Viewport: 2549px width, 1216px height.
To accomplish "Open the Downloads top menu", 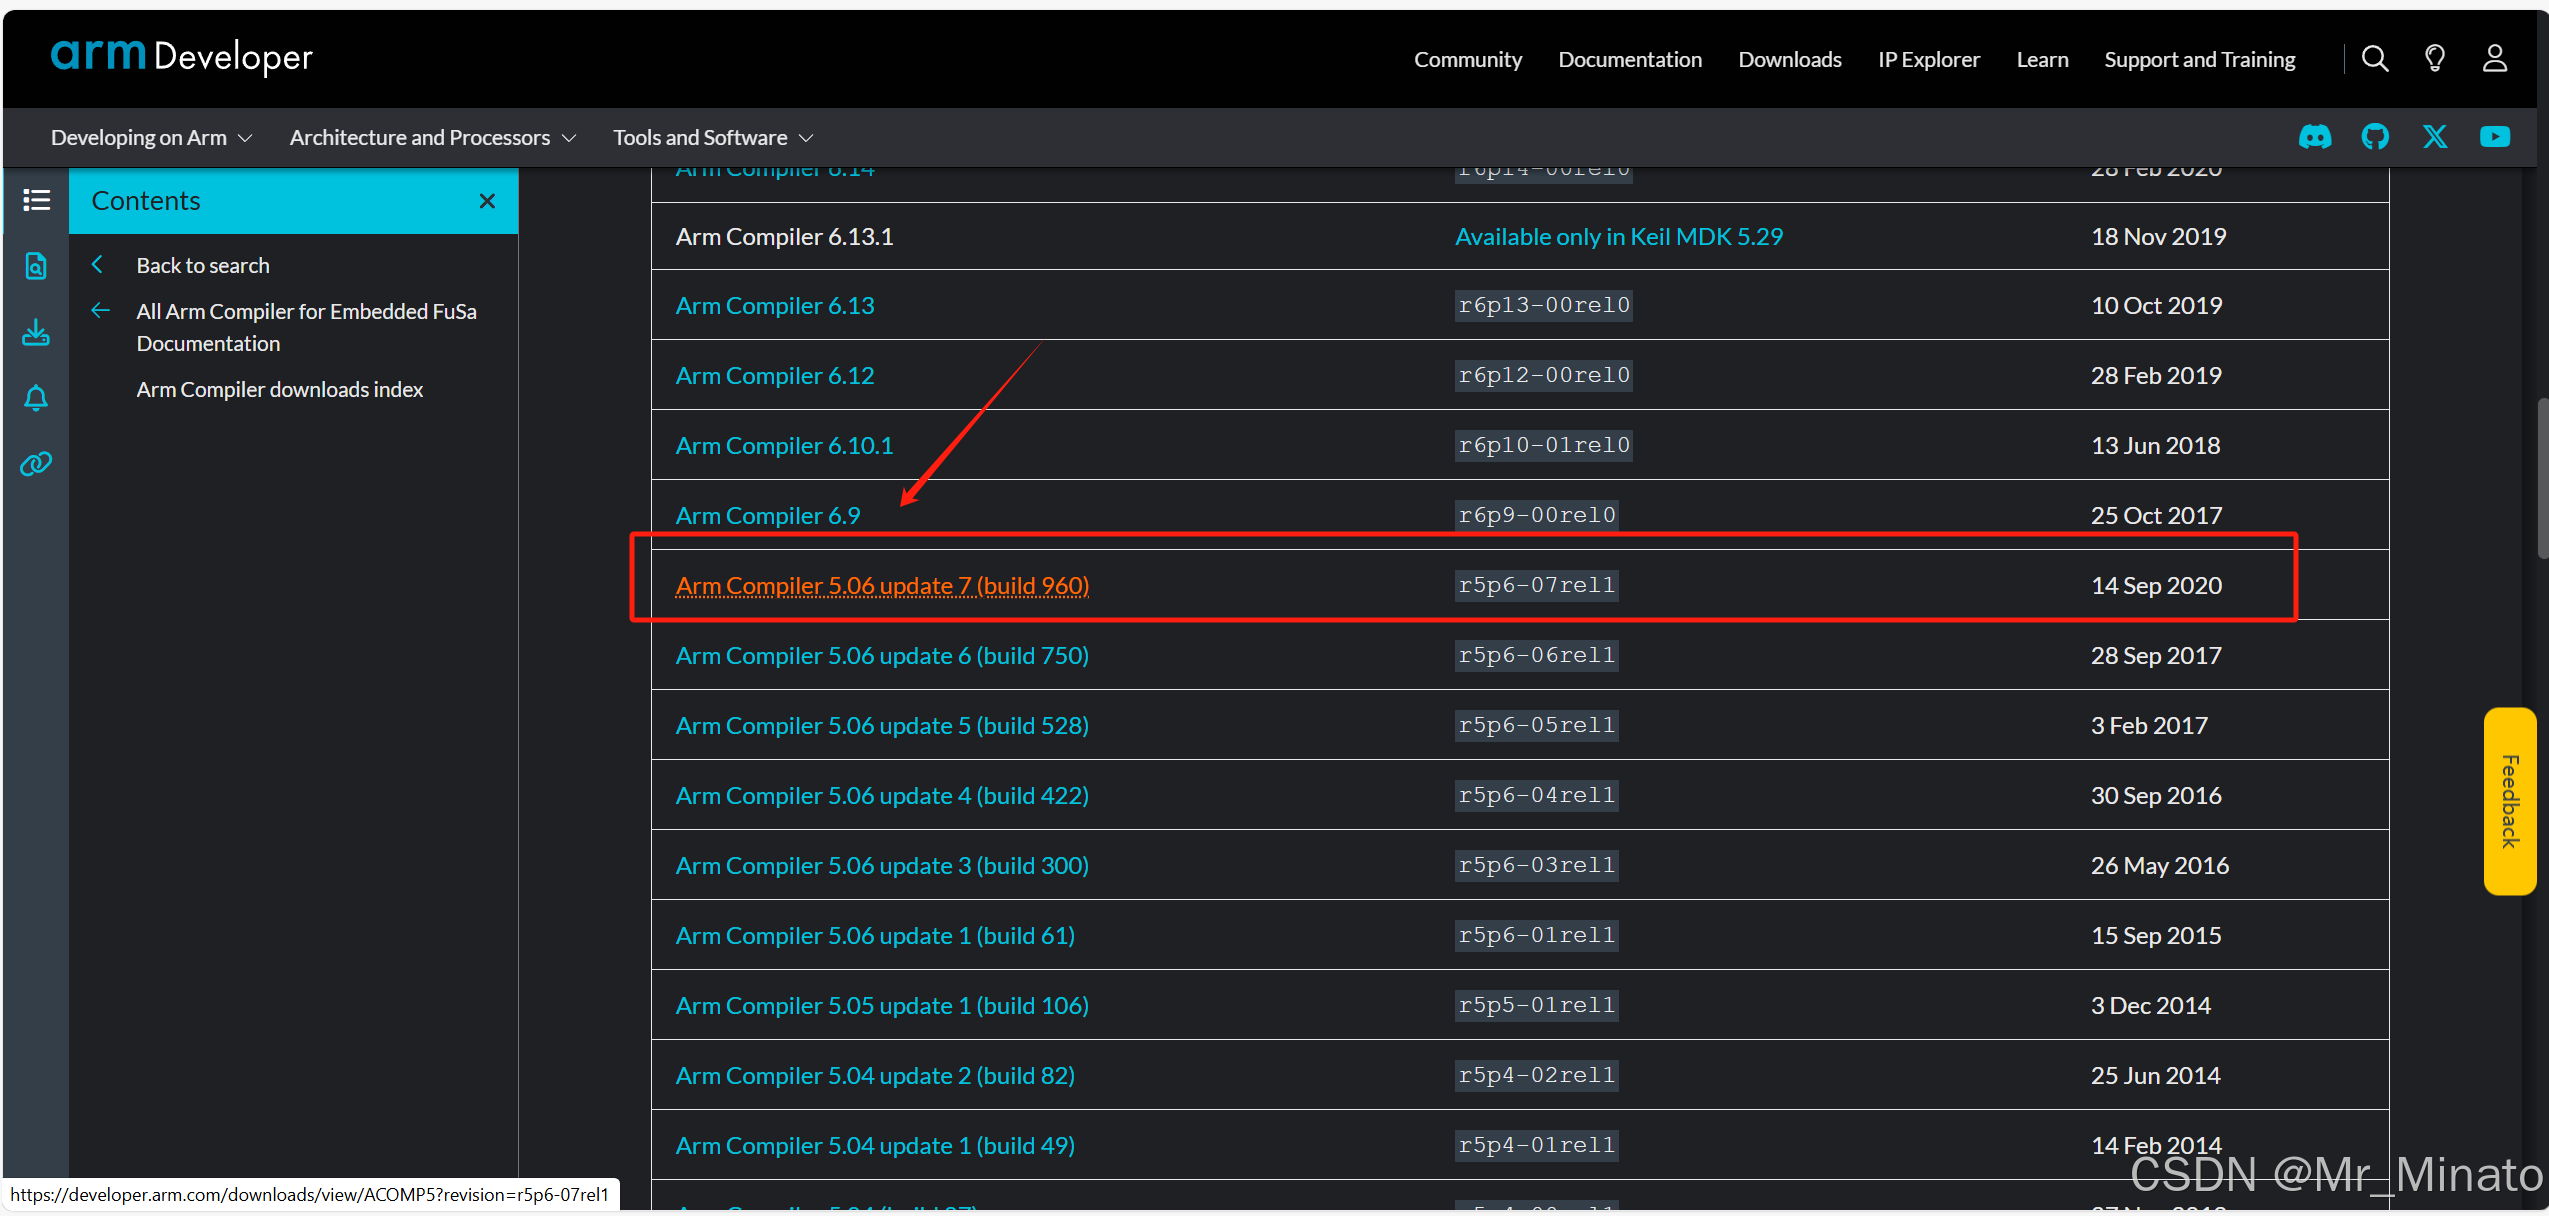I will point(1789,60).
